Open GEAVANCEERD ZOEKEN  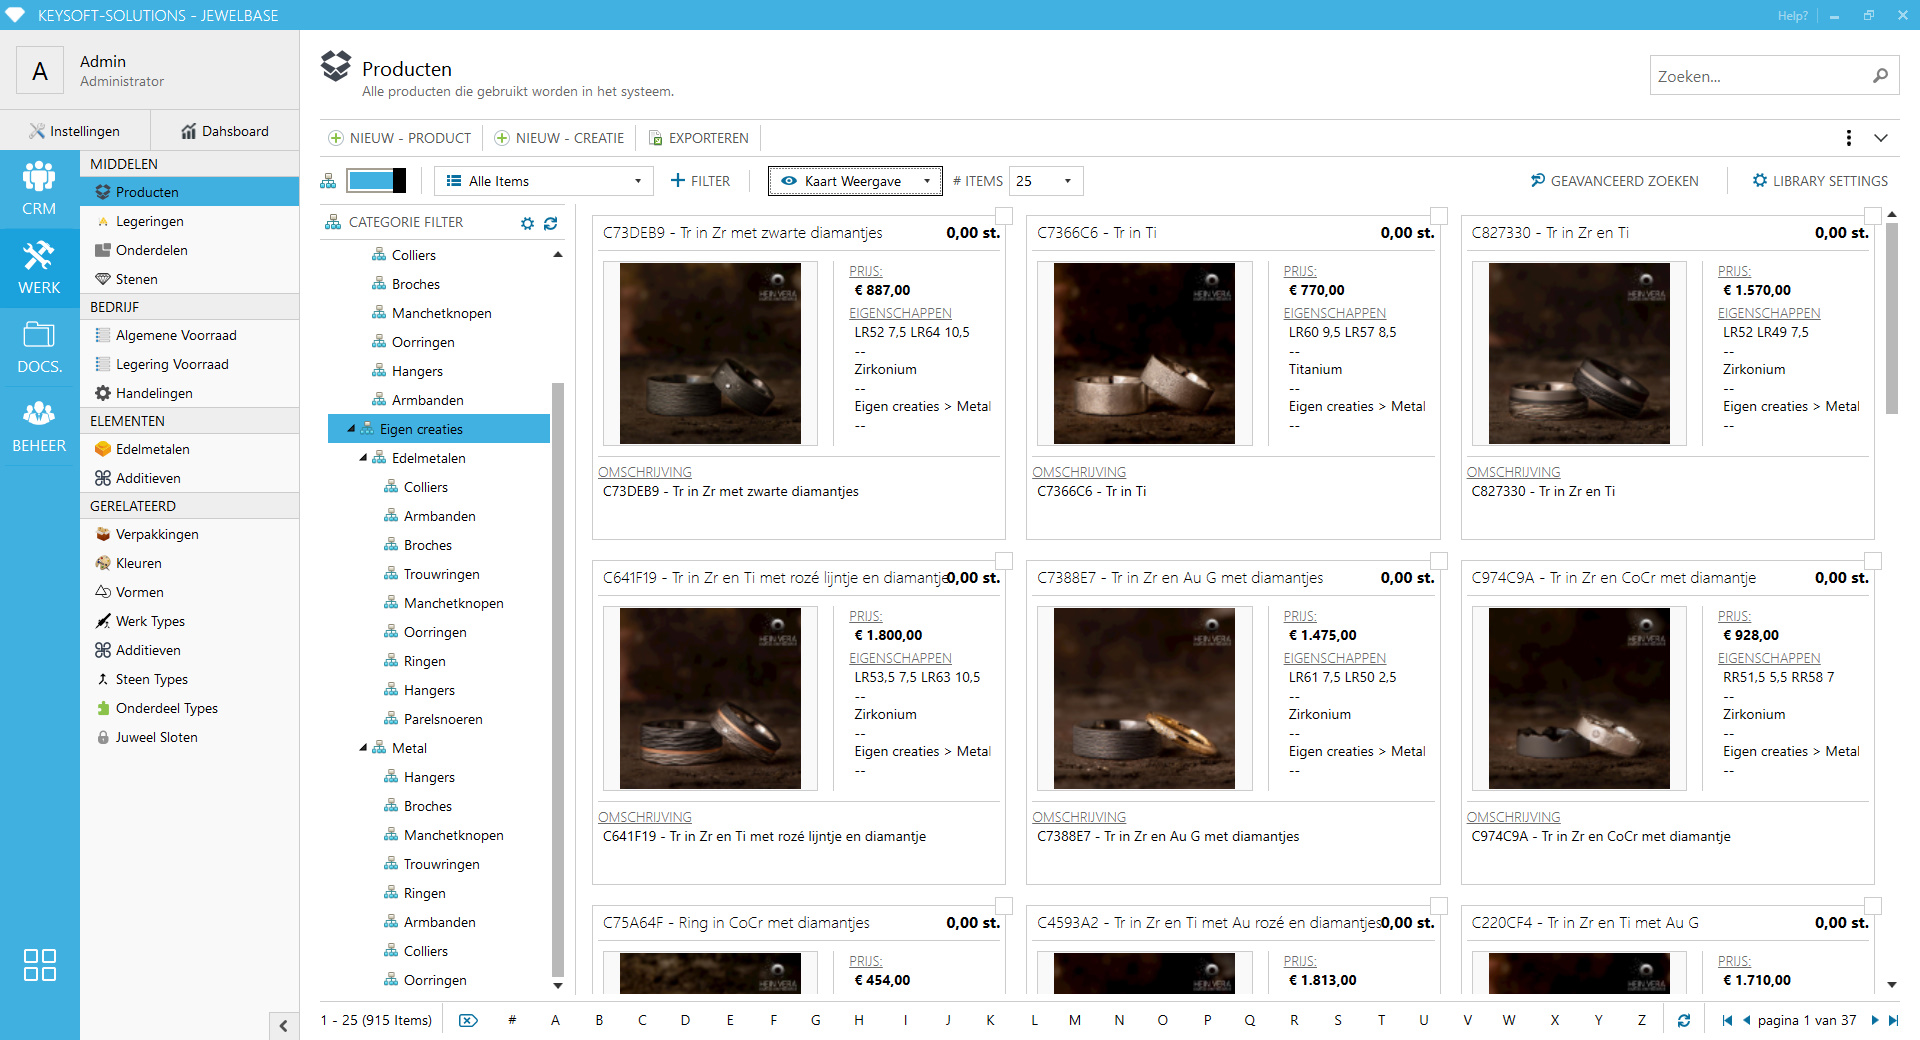pyautogui.click(x=1614, y=181)
